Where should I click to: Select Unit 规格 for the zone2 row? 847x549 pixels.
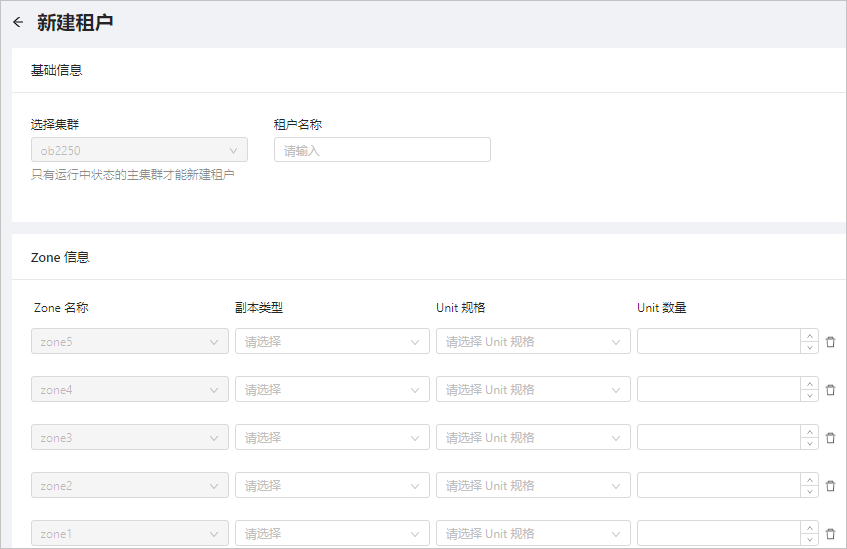533,485
